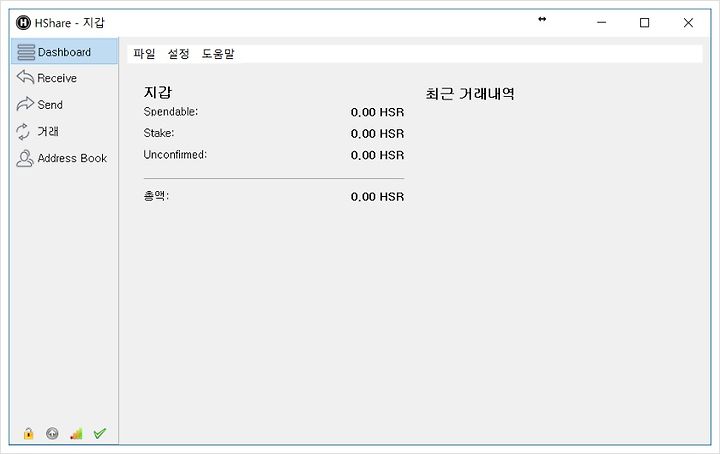Maximize the HShare window
This screenshot has height=454, width=720.
coord(644,22)
